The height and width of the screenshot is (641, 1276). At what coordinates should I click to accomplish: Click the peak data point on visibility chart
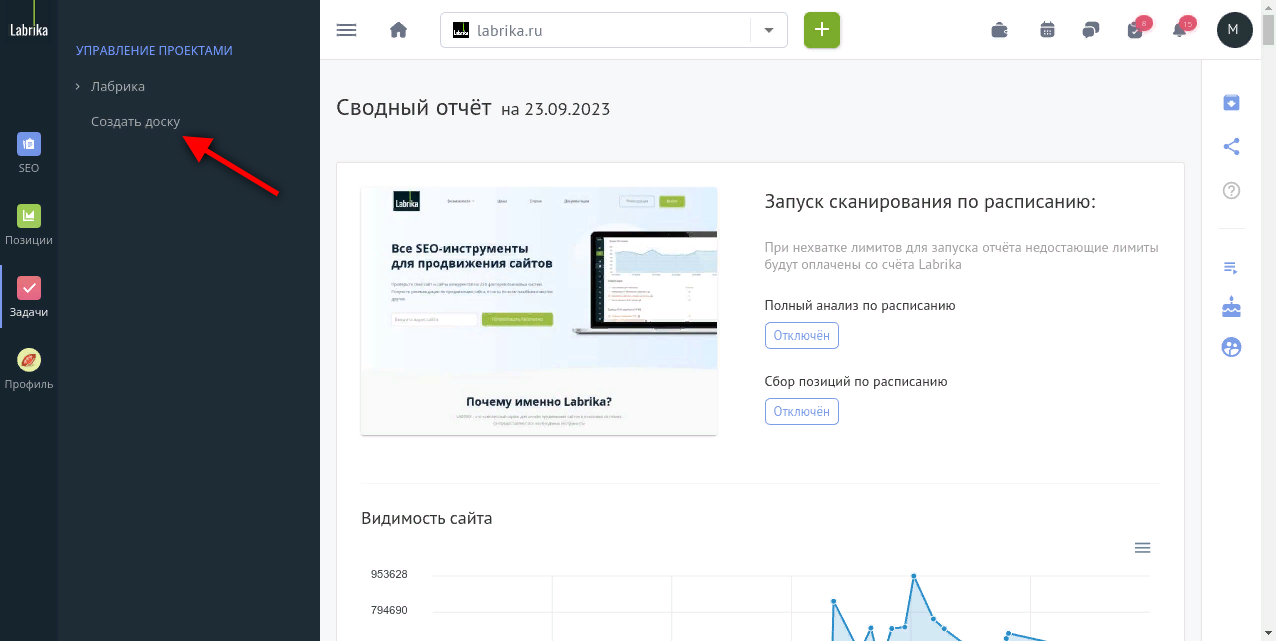[x=913, y=576]
